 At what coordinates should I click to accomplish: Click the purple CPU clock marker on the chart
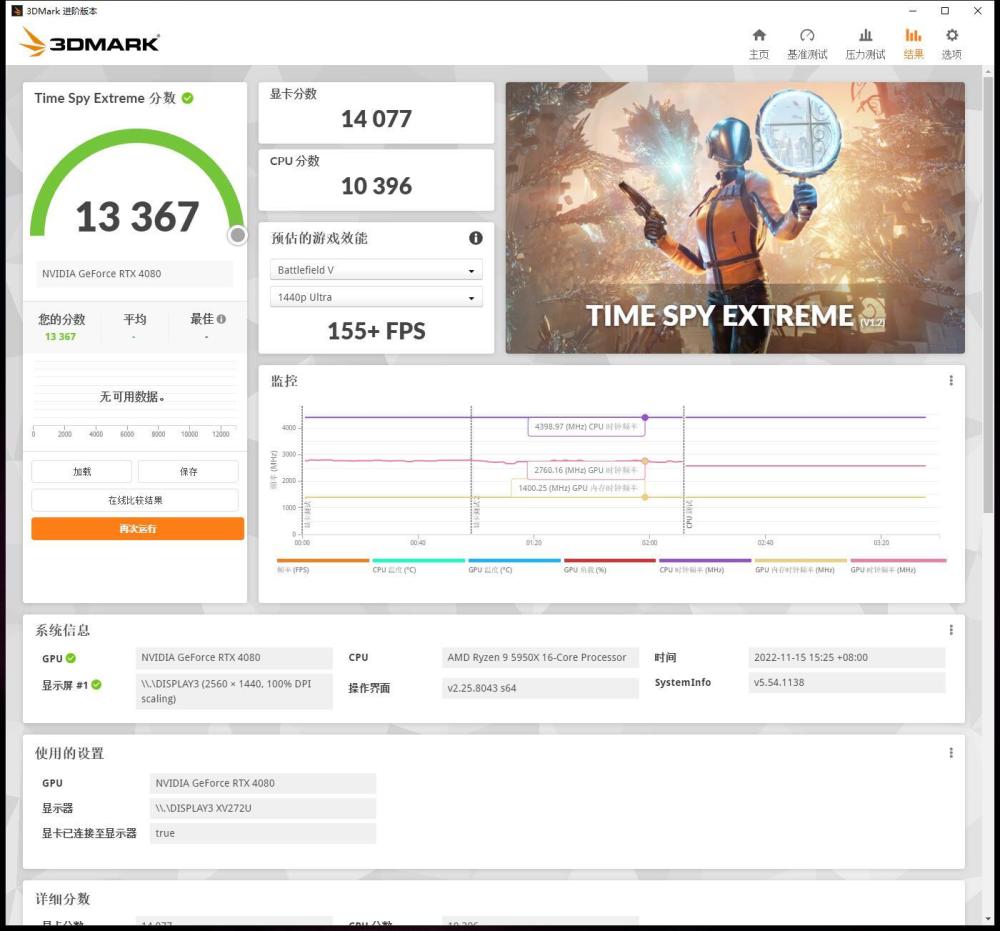pos(645,417)
